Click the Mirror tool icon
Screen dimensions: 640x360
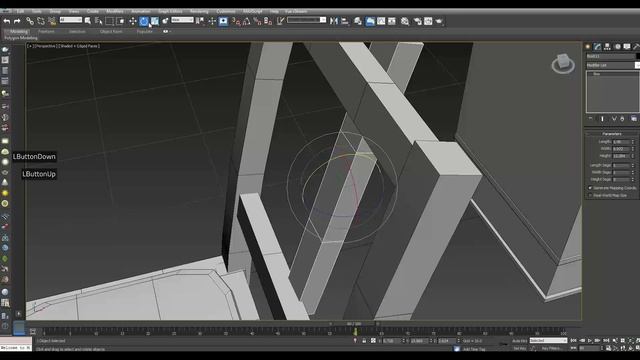coord(334,21)
